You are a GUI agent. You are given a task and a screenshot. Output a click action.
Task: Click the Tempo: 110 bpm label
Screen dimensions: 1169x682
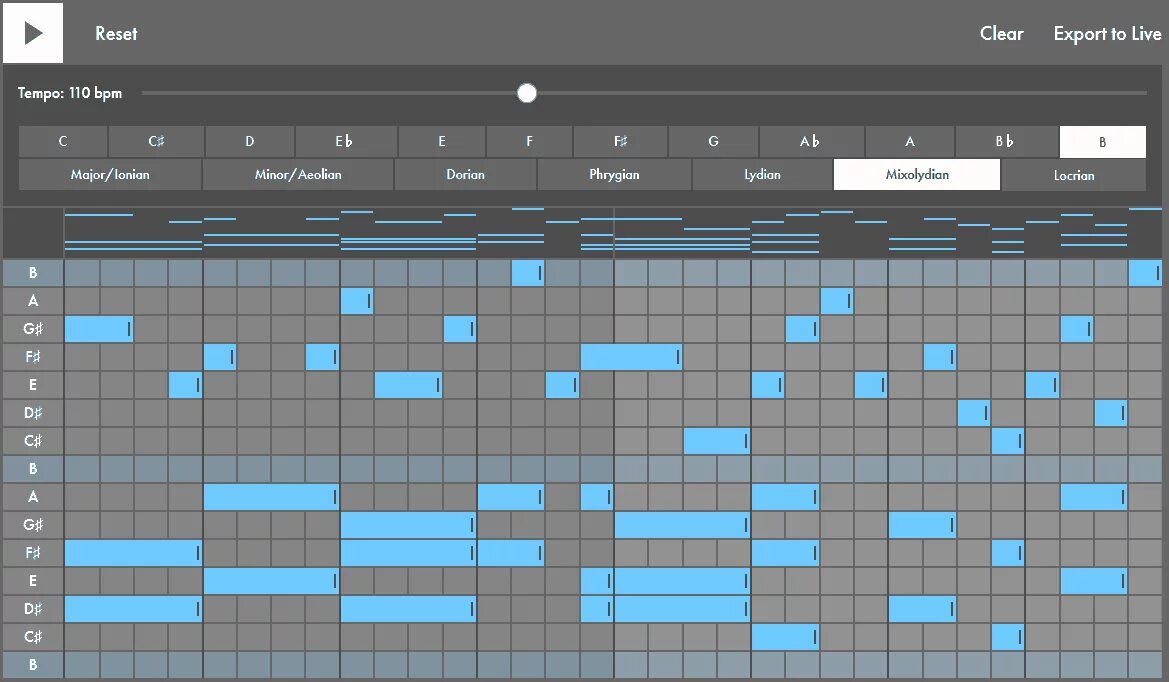70,93
